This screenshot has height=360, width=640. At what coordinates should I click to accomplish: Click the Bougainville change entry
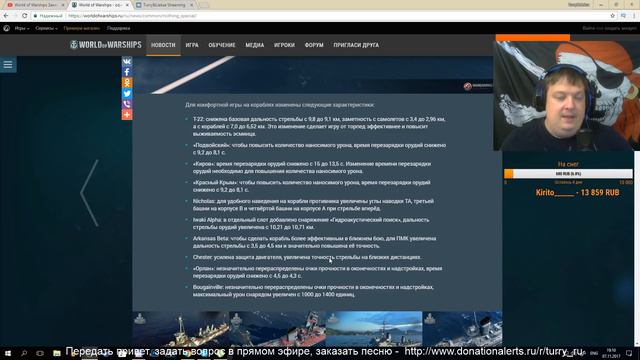313,291
